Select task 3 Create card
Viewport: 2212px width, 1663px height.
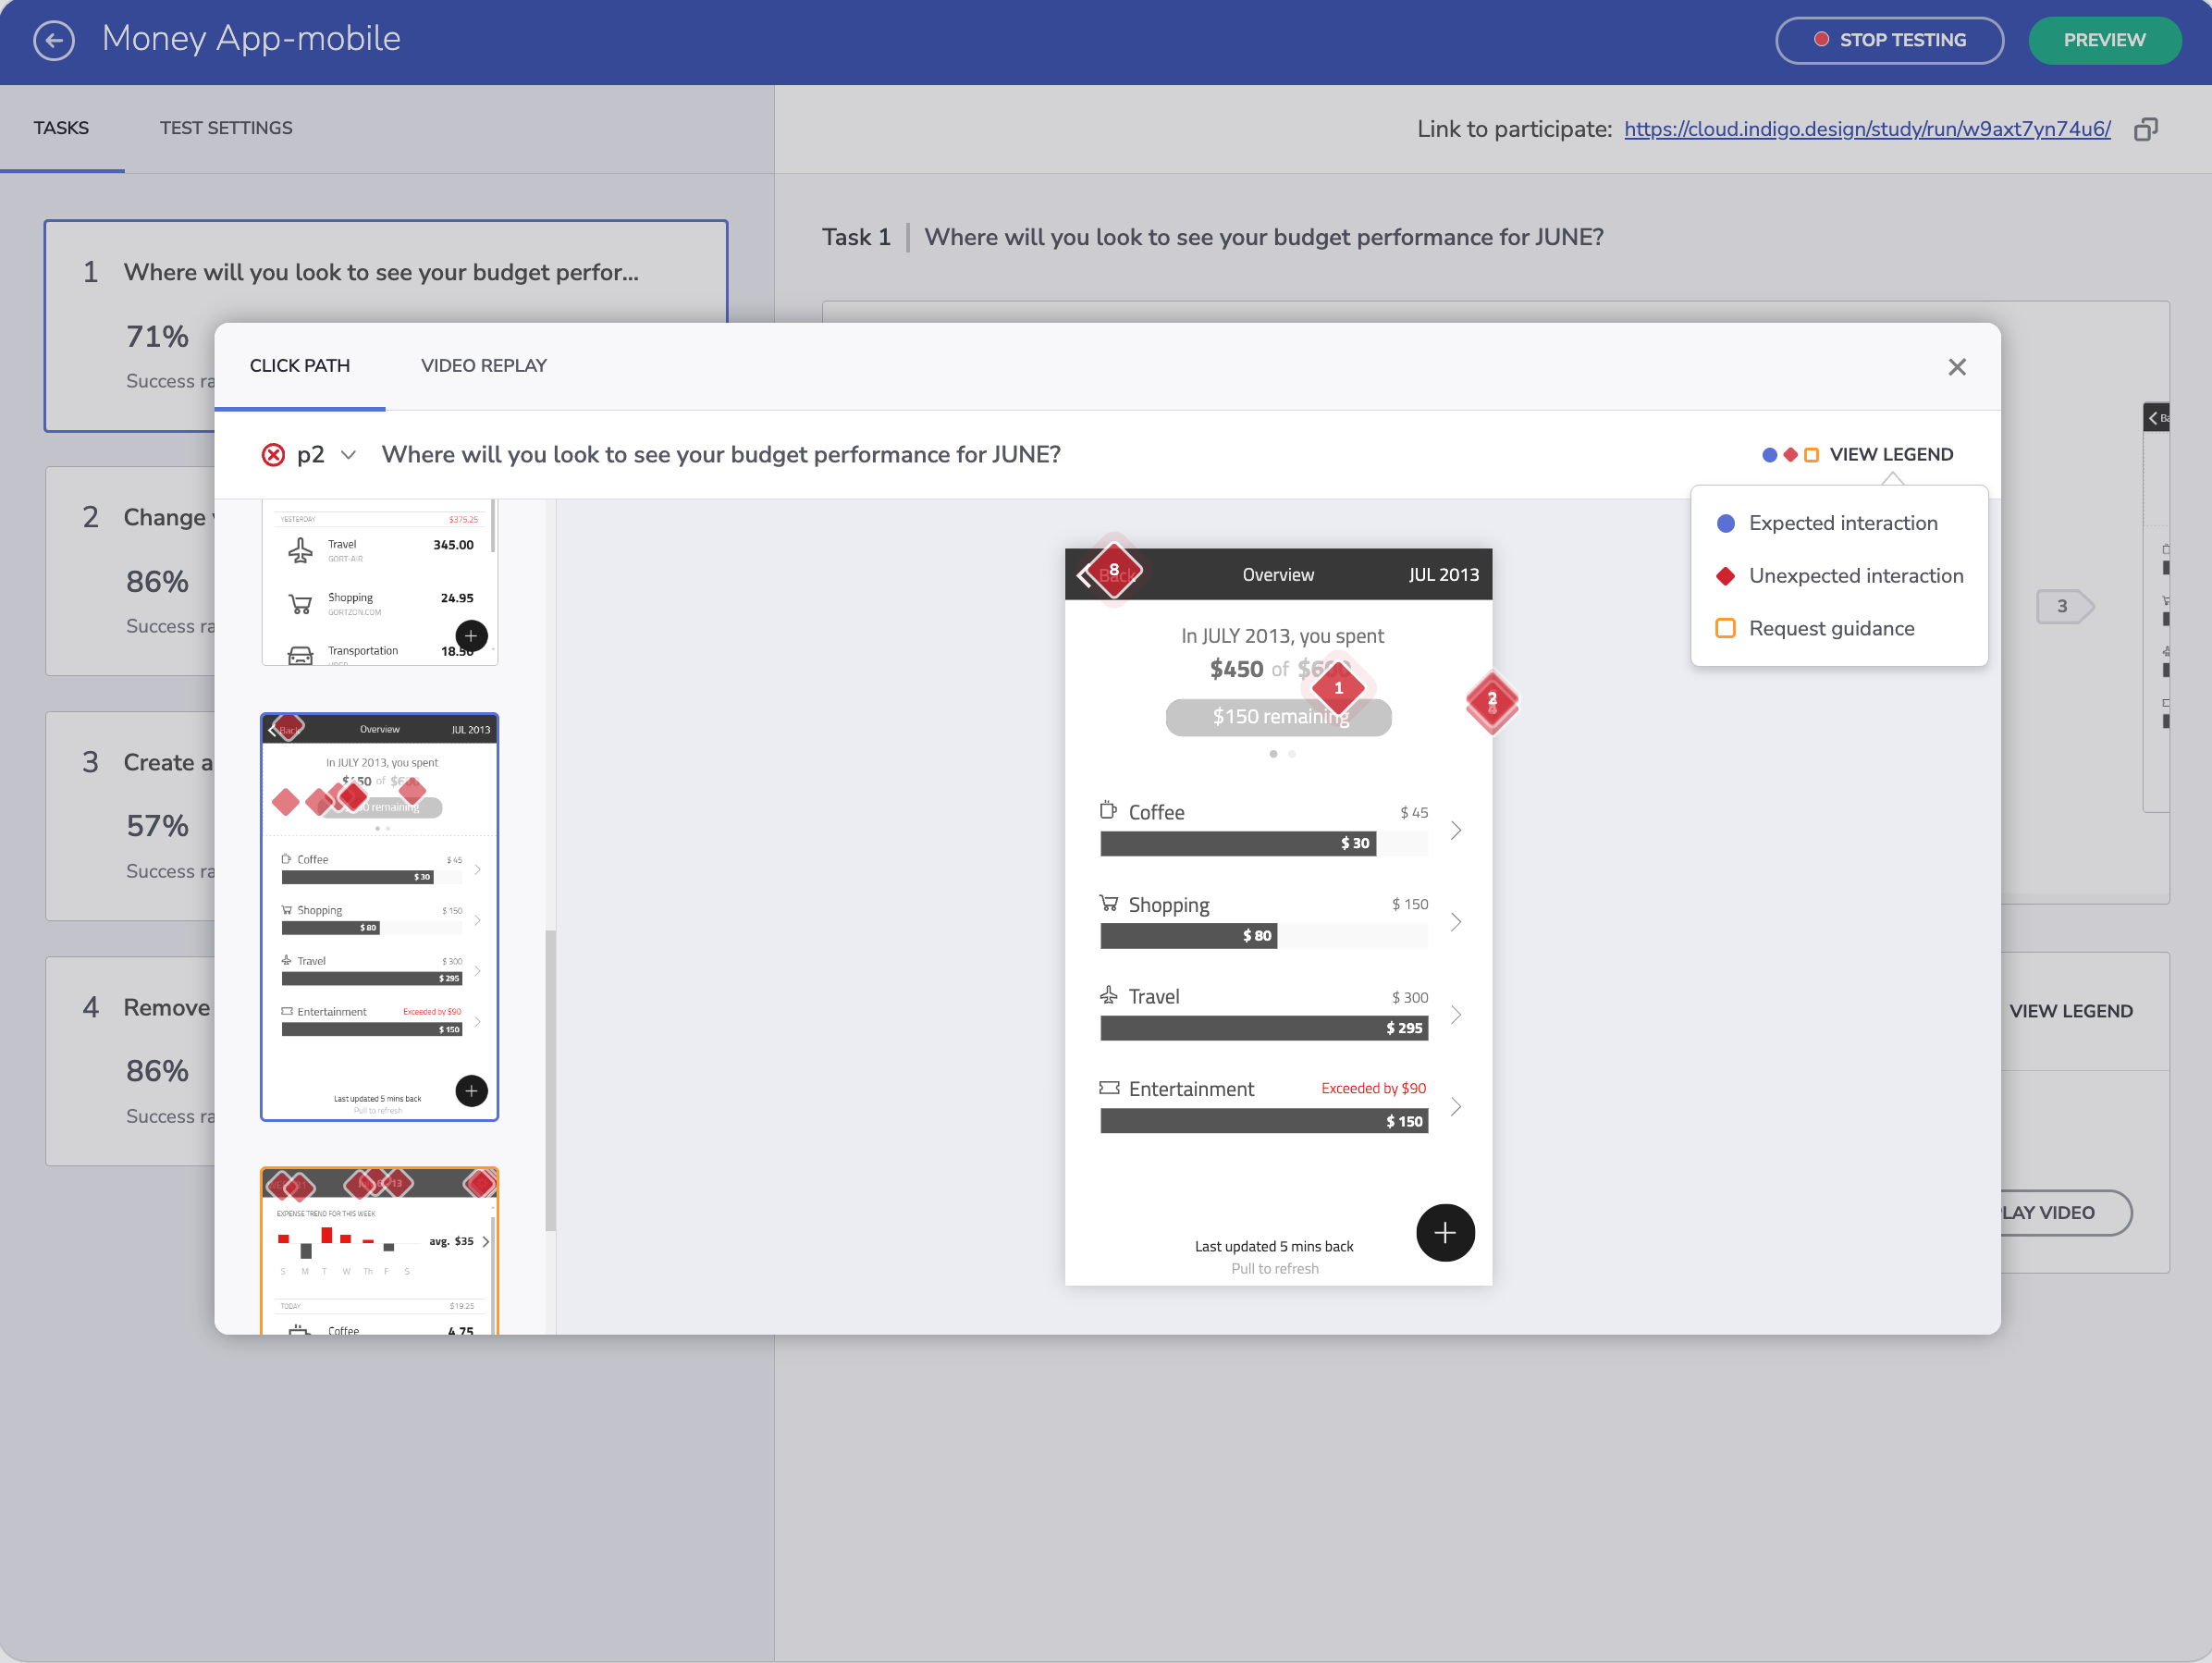130,816
